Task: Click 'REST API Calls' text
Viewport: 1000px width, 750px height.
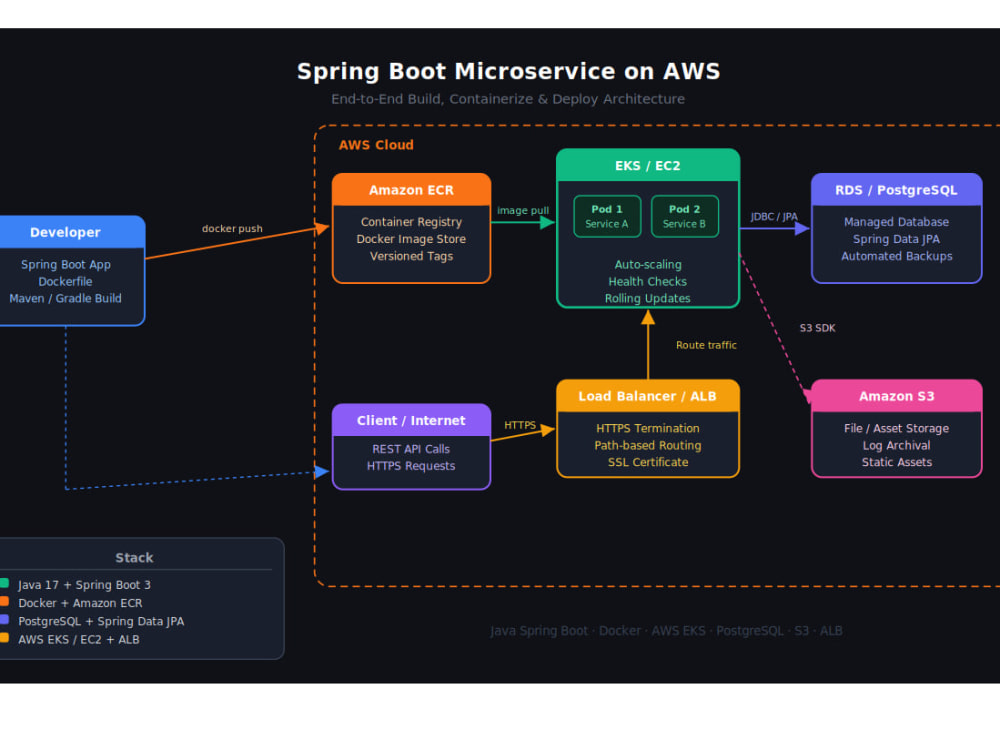Action: 411,449
